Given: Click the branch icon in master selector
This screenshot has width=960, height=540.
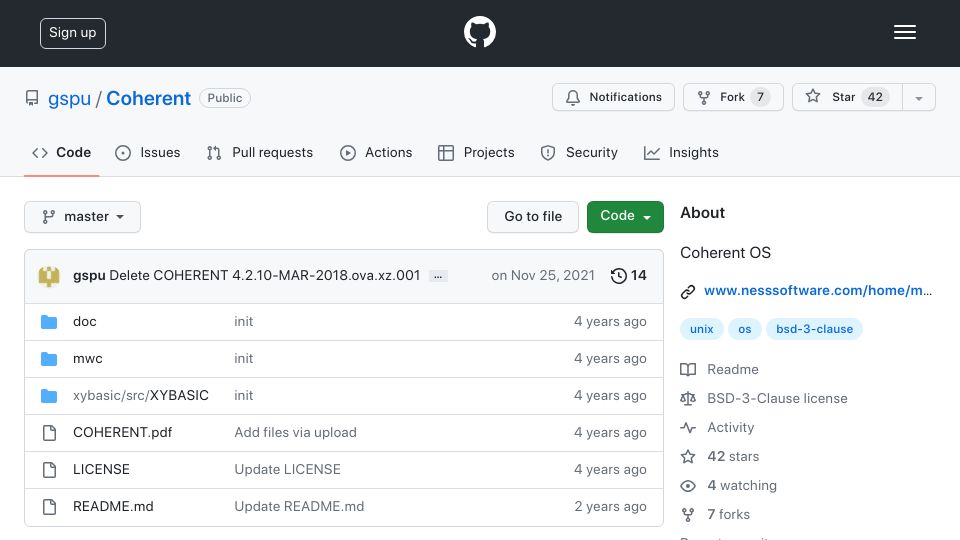Looking at the screenshot, I should 48,217.
